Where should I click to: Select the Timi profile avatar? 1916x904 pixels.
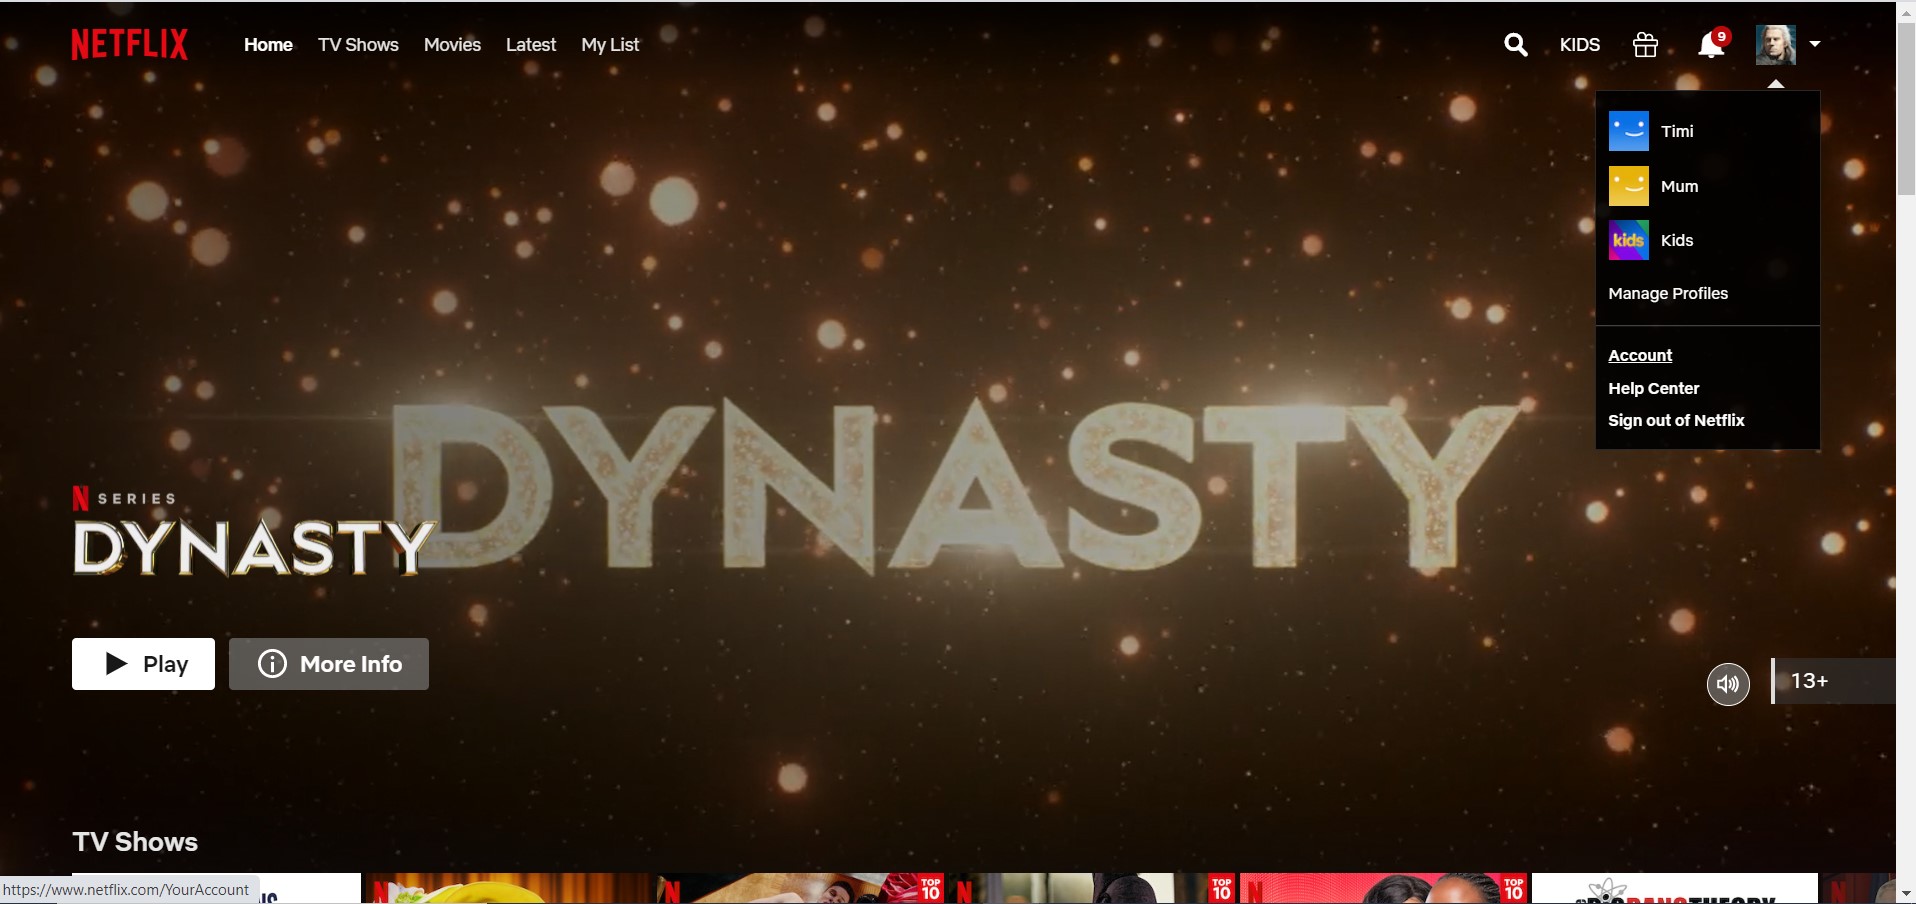click(1628, 131)
